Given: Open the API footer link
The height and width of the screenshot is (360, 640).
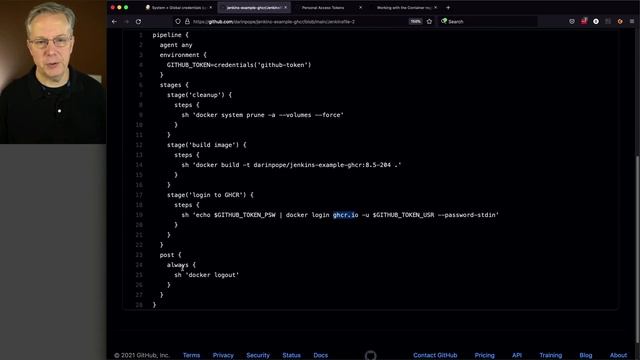Looking at the screenshot, I should click(x=517, y=356).
